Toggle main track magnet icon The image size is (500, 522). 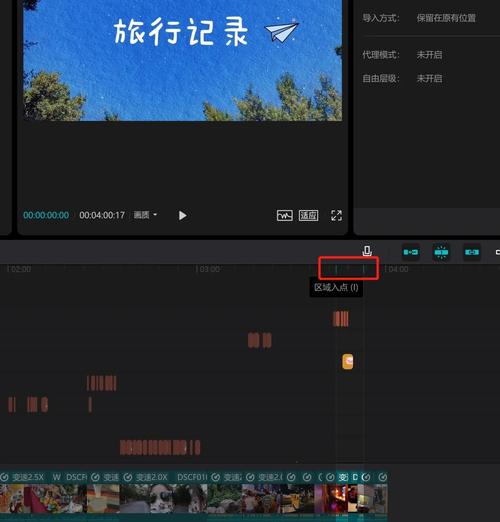(411, 252)
